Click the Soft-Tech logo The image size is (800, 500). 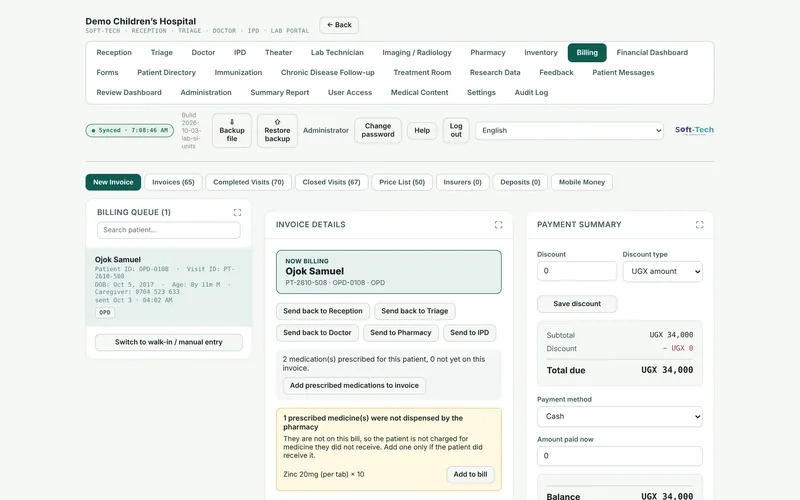point(694,130)
